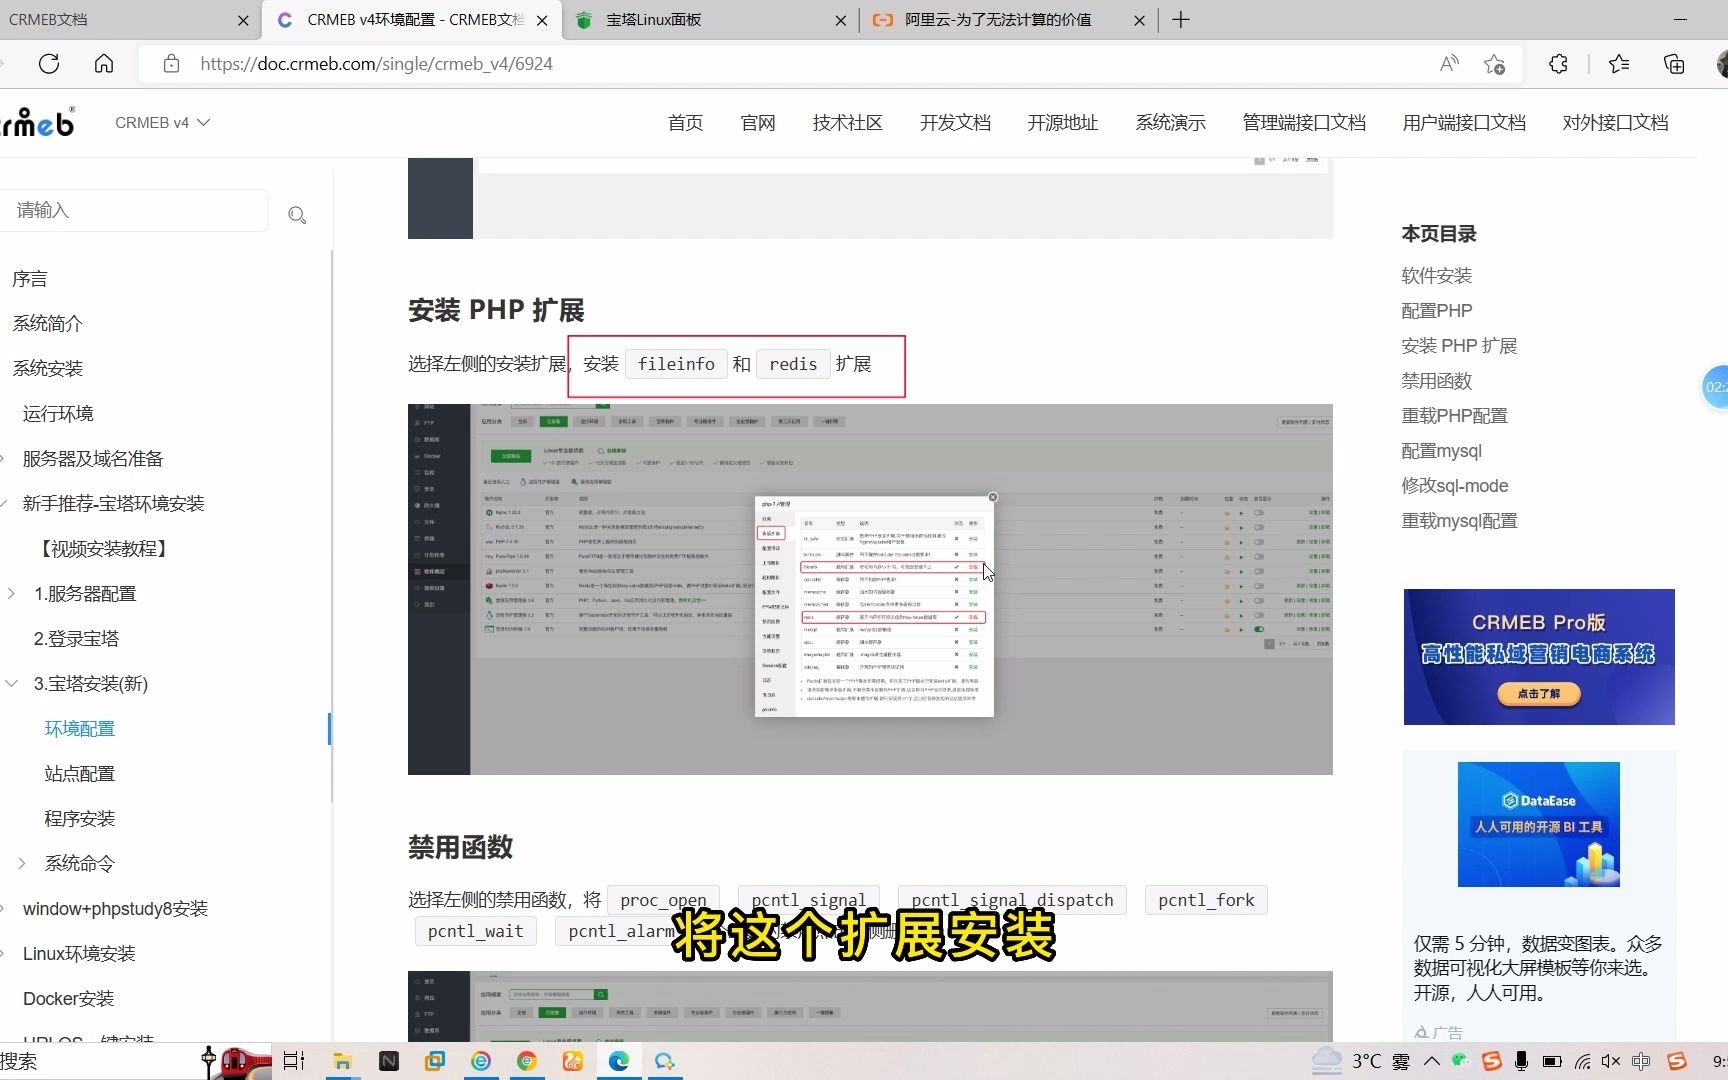Unmute system volume in the tray
This screenshot has height=1080, width=1728.
click(x=1610, y=1061)
